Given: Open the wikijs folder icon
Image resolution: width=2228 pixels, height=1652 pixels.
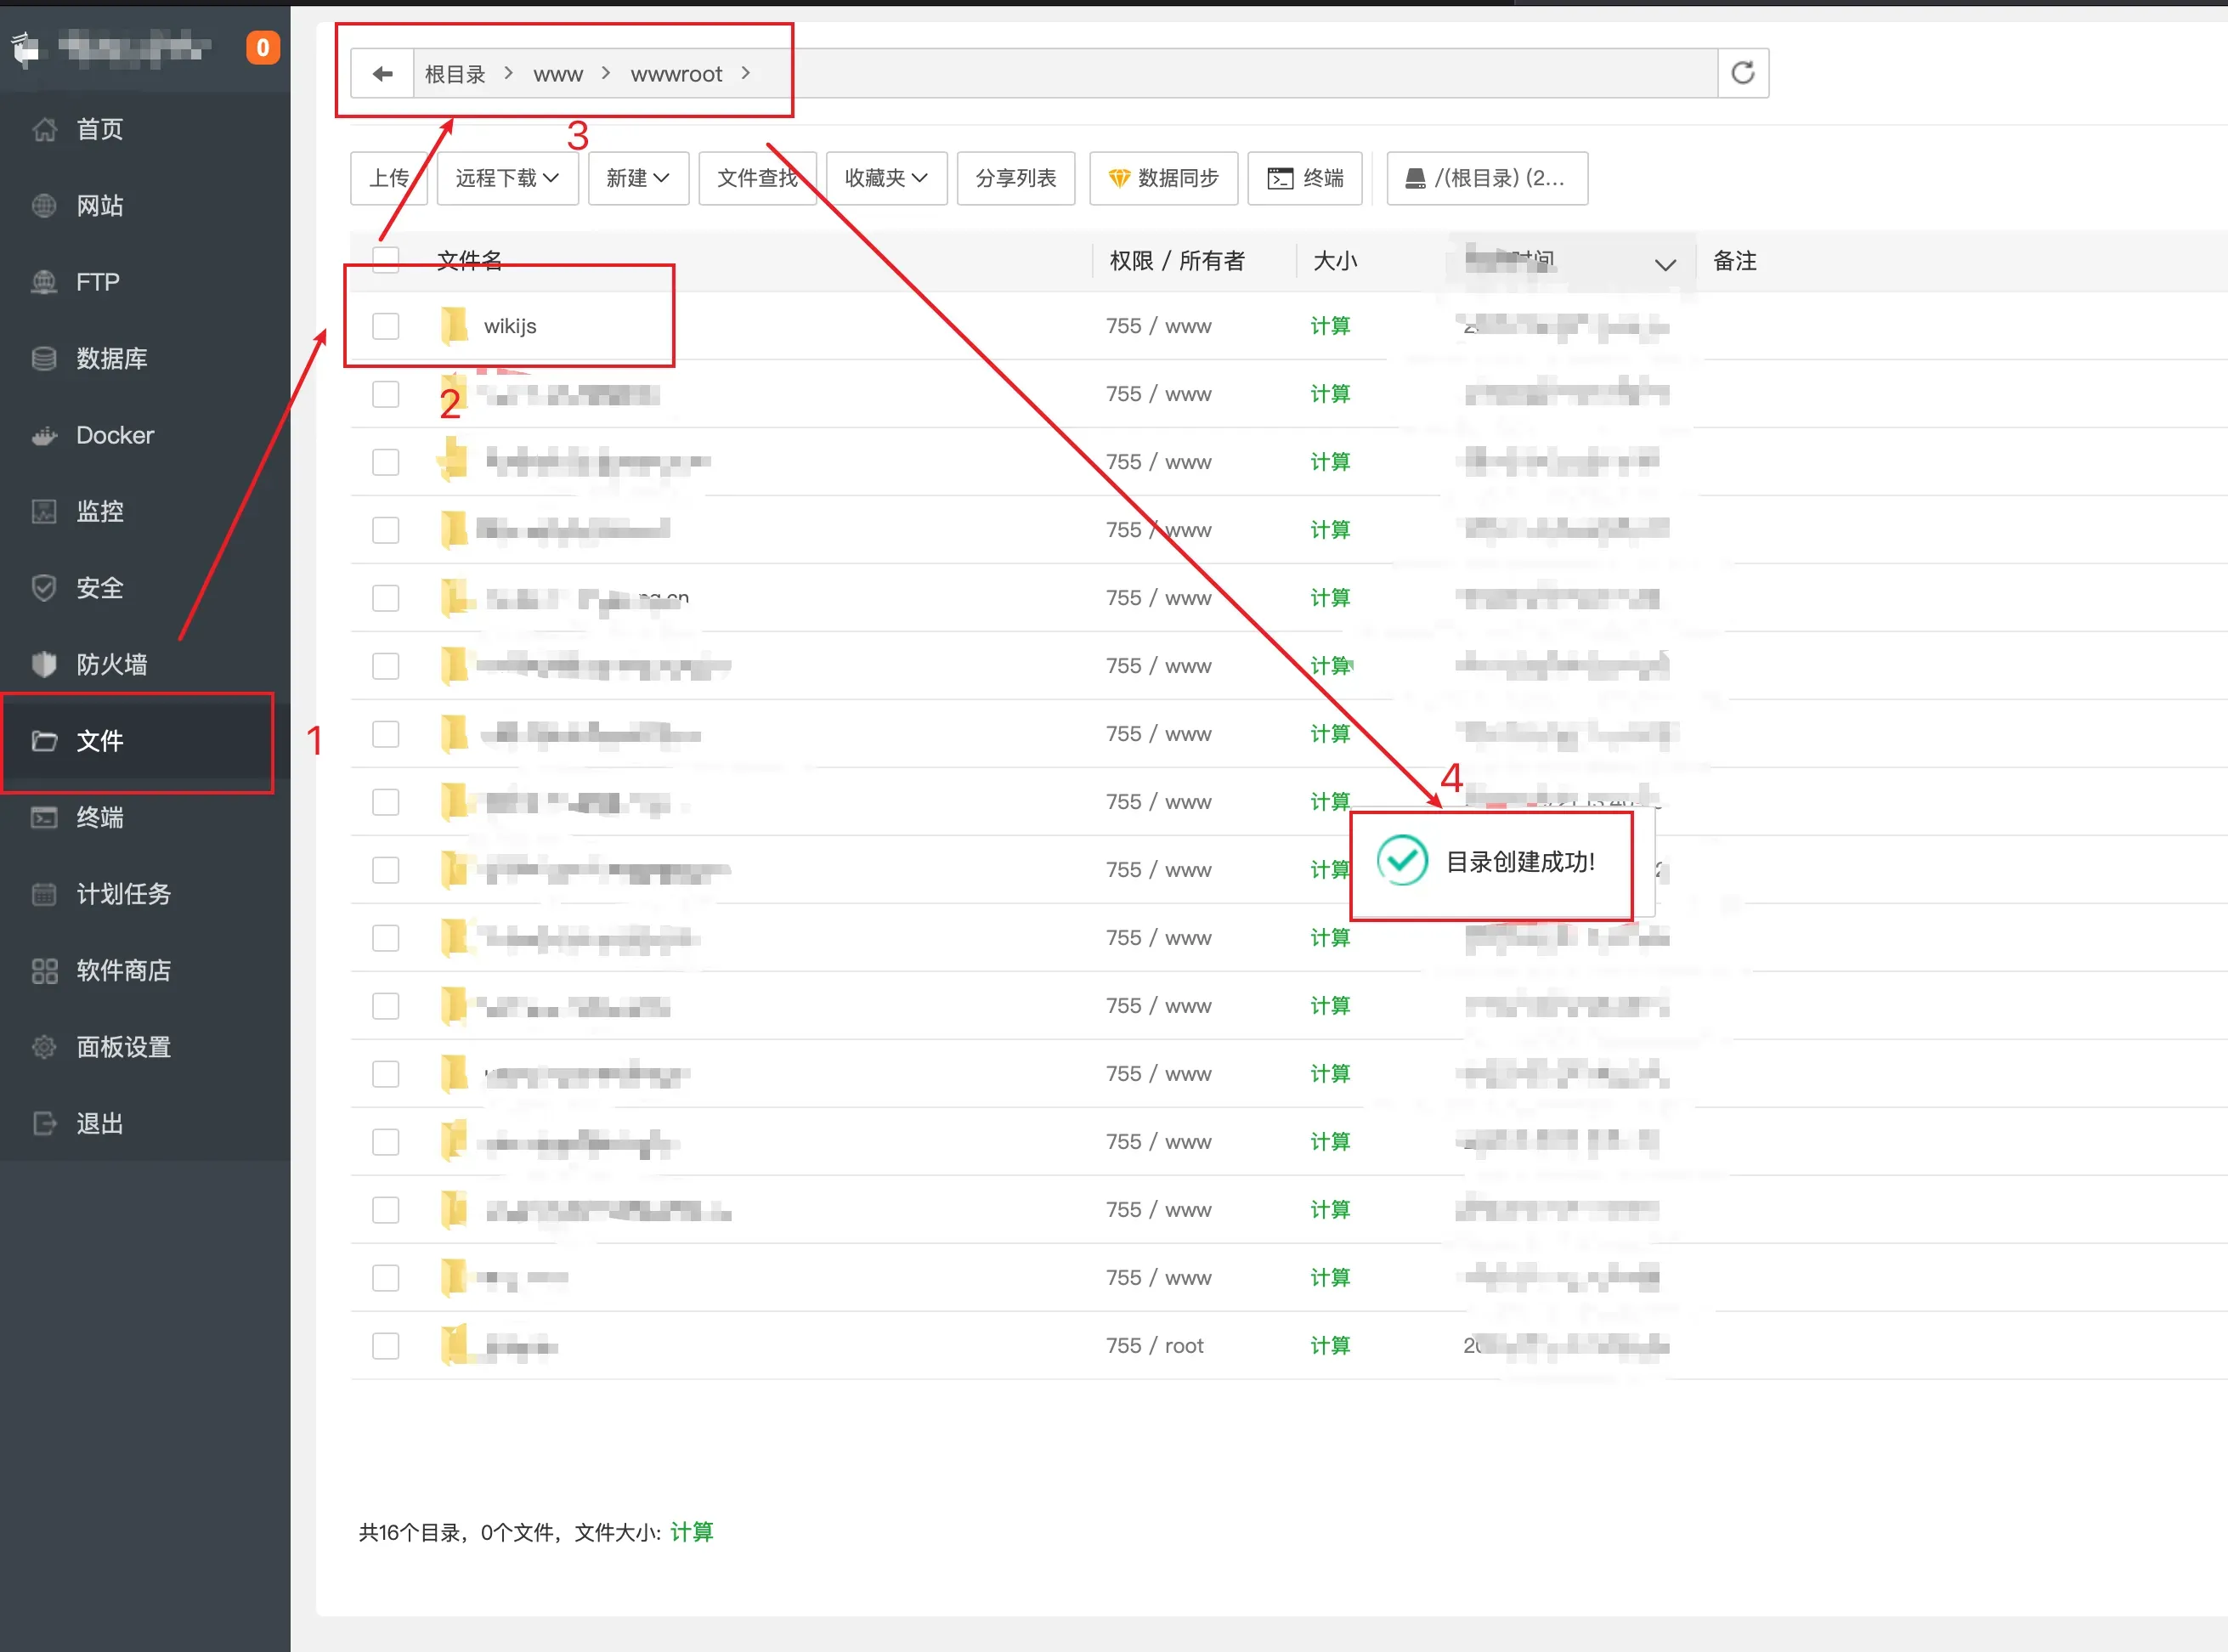Looking at the screenshot, I should point(454,326).
